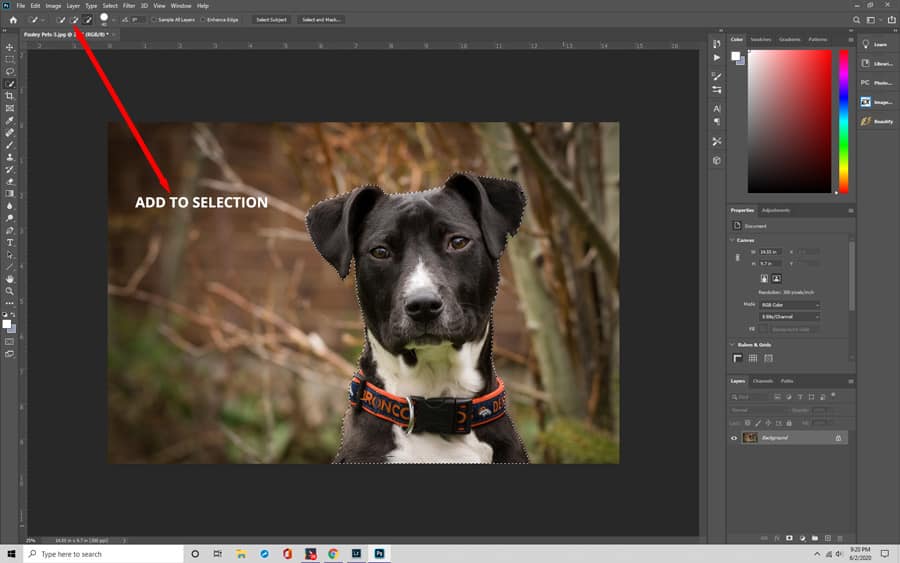Viewport: 900px width, 563px height.
Task: Enable the Enhance Edge checkbox
Action: click(x=203, y=20)
